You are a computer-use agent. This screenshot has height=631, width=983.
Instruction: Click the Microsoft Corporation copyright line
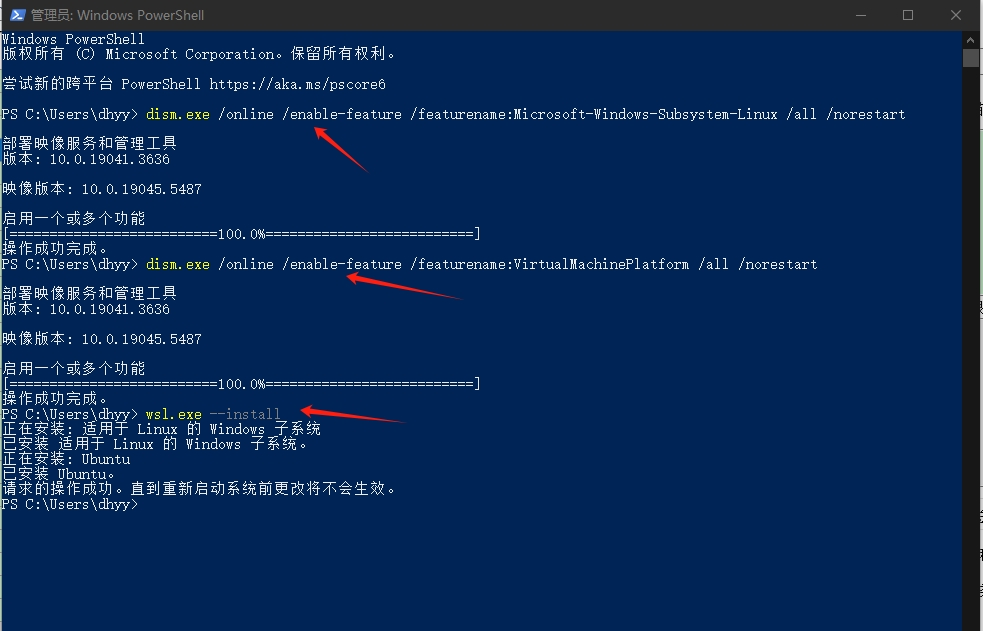tap(198, 54)
